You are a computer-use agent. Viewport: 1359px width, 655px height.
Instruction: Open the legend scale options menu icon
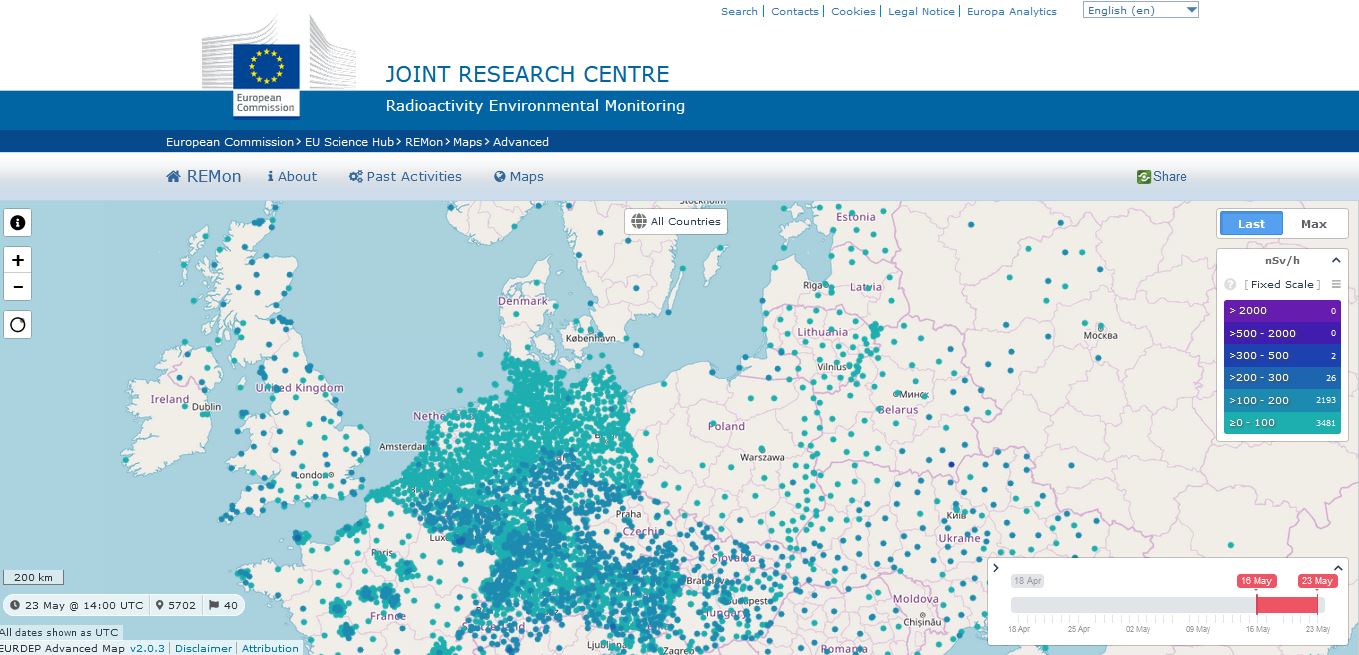1336,285
